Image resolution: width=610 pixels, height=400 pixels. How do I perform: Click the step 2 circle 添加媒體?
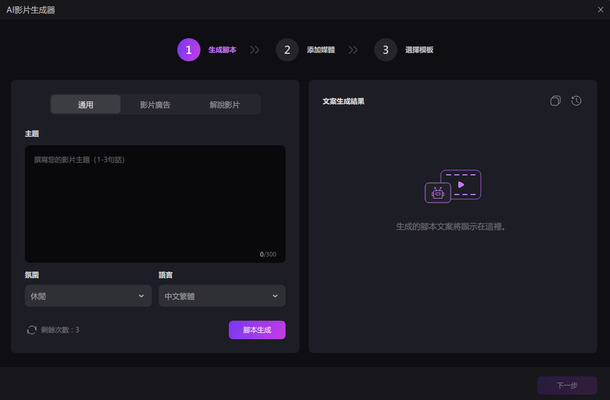(x=287, y=50)
